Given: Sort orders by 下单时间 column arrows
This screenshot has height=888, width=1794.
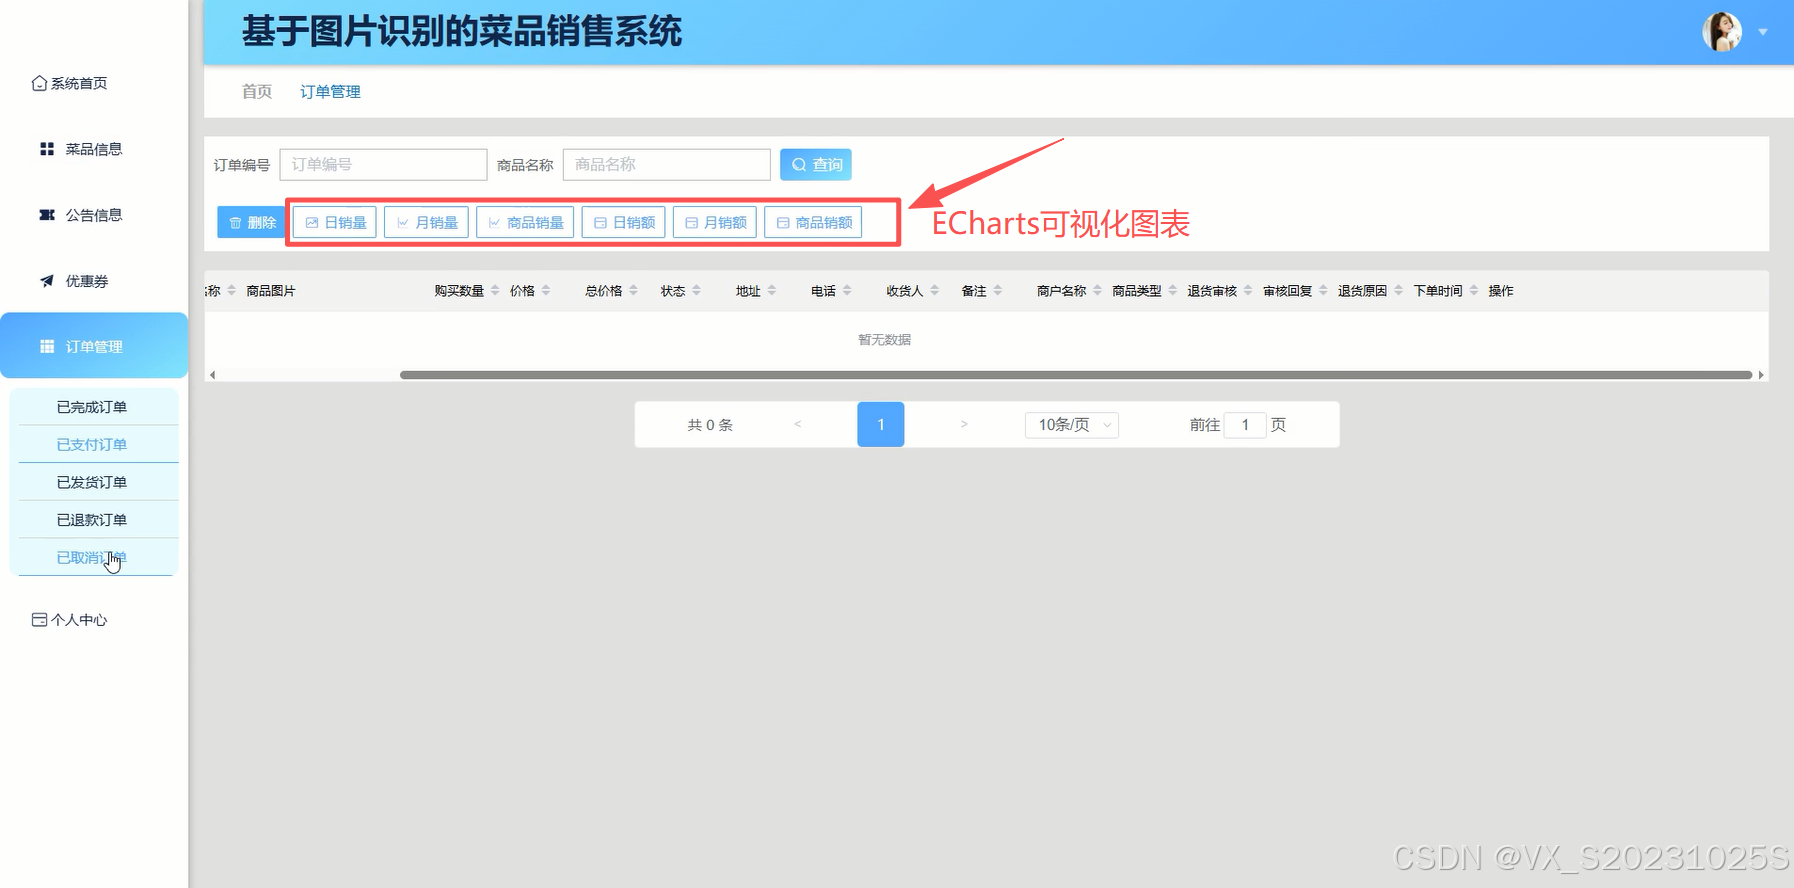Looking at the screenshot, I should tap(1474, 291).
